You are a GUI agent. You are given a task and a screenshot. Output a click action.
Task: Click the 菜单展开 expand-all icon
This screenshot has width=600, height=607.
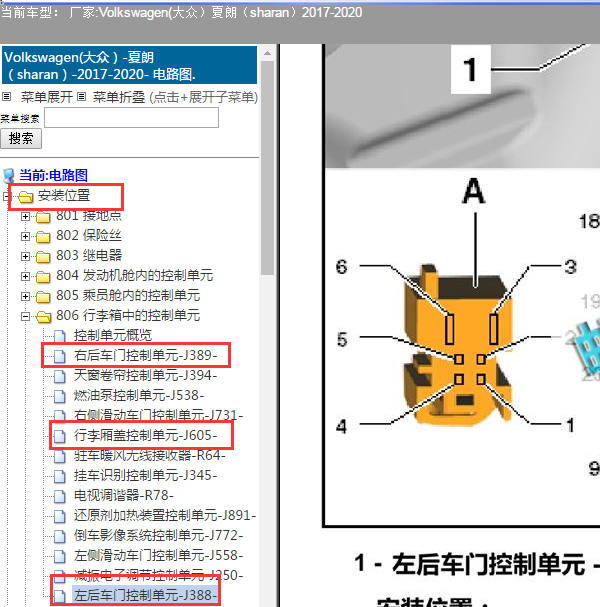click(7, 97)
